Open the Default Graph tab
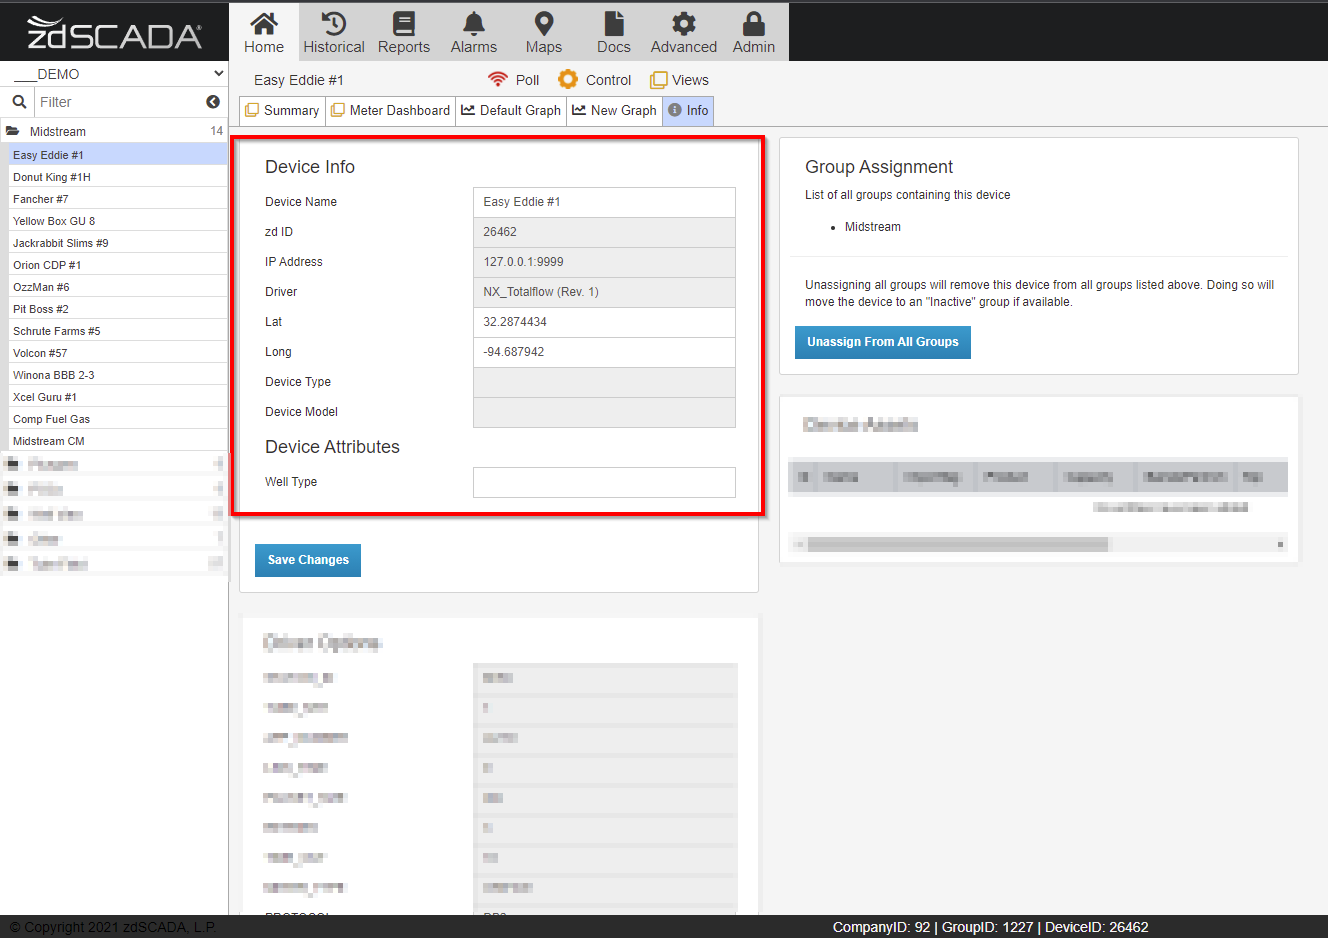 pyautogui.click(x=511, y=110)
